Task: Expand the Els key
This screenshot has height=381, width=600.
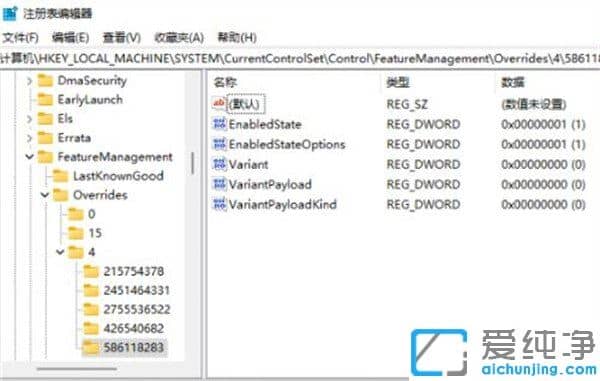Action: coord(29,119)
